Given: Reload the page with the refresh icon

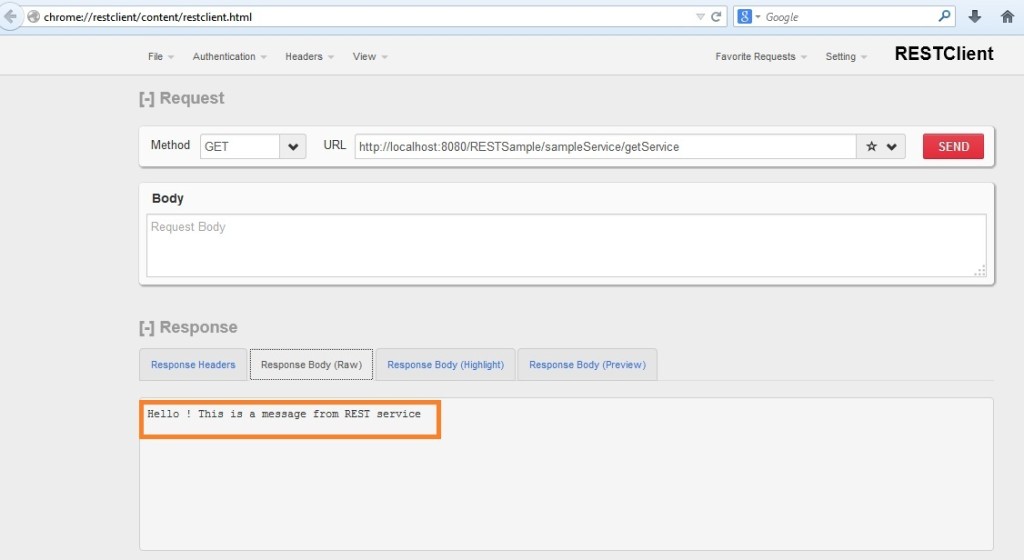Looking at the screenshot, I should point(716,17).
